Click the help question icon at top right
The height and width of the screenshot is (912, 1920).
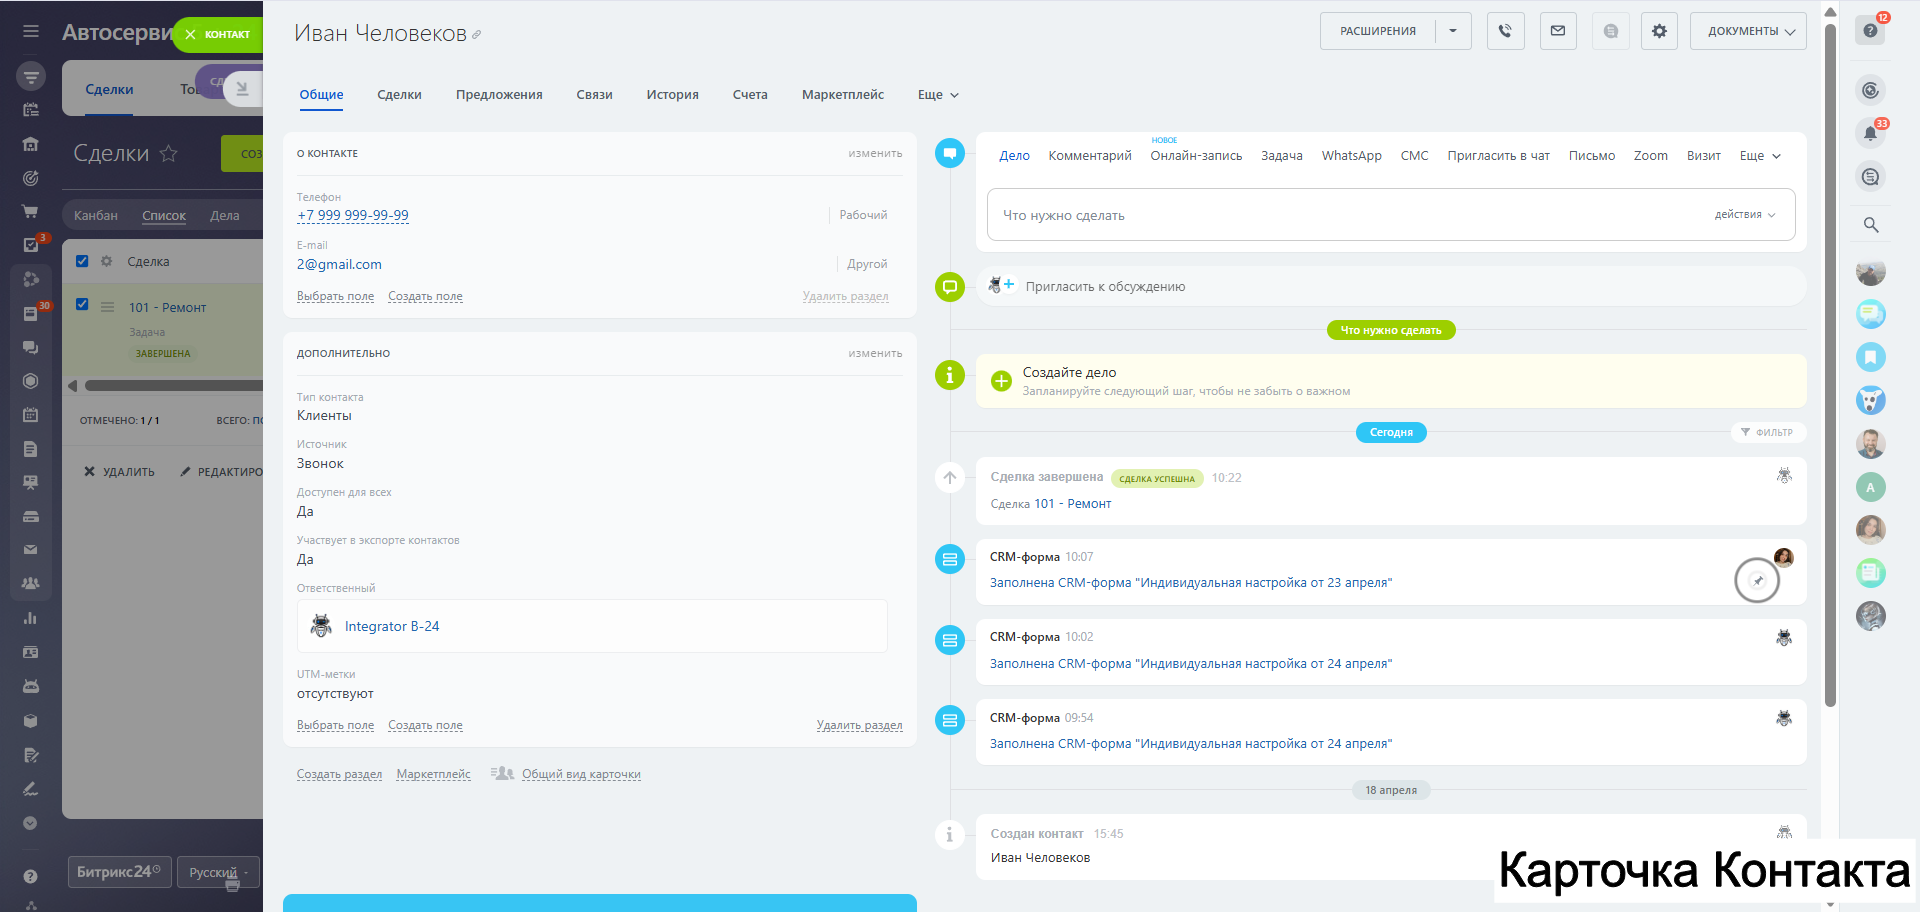[x=1870, y=30]
